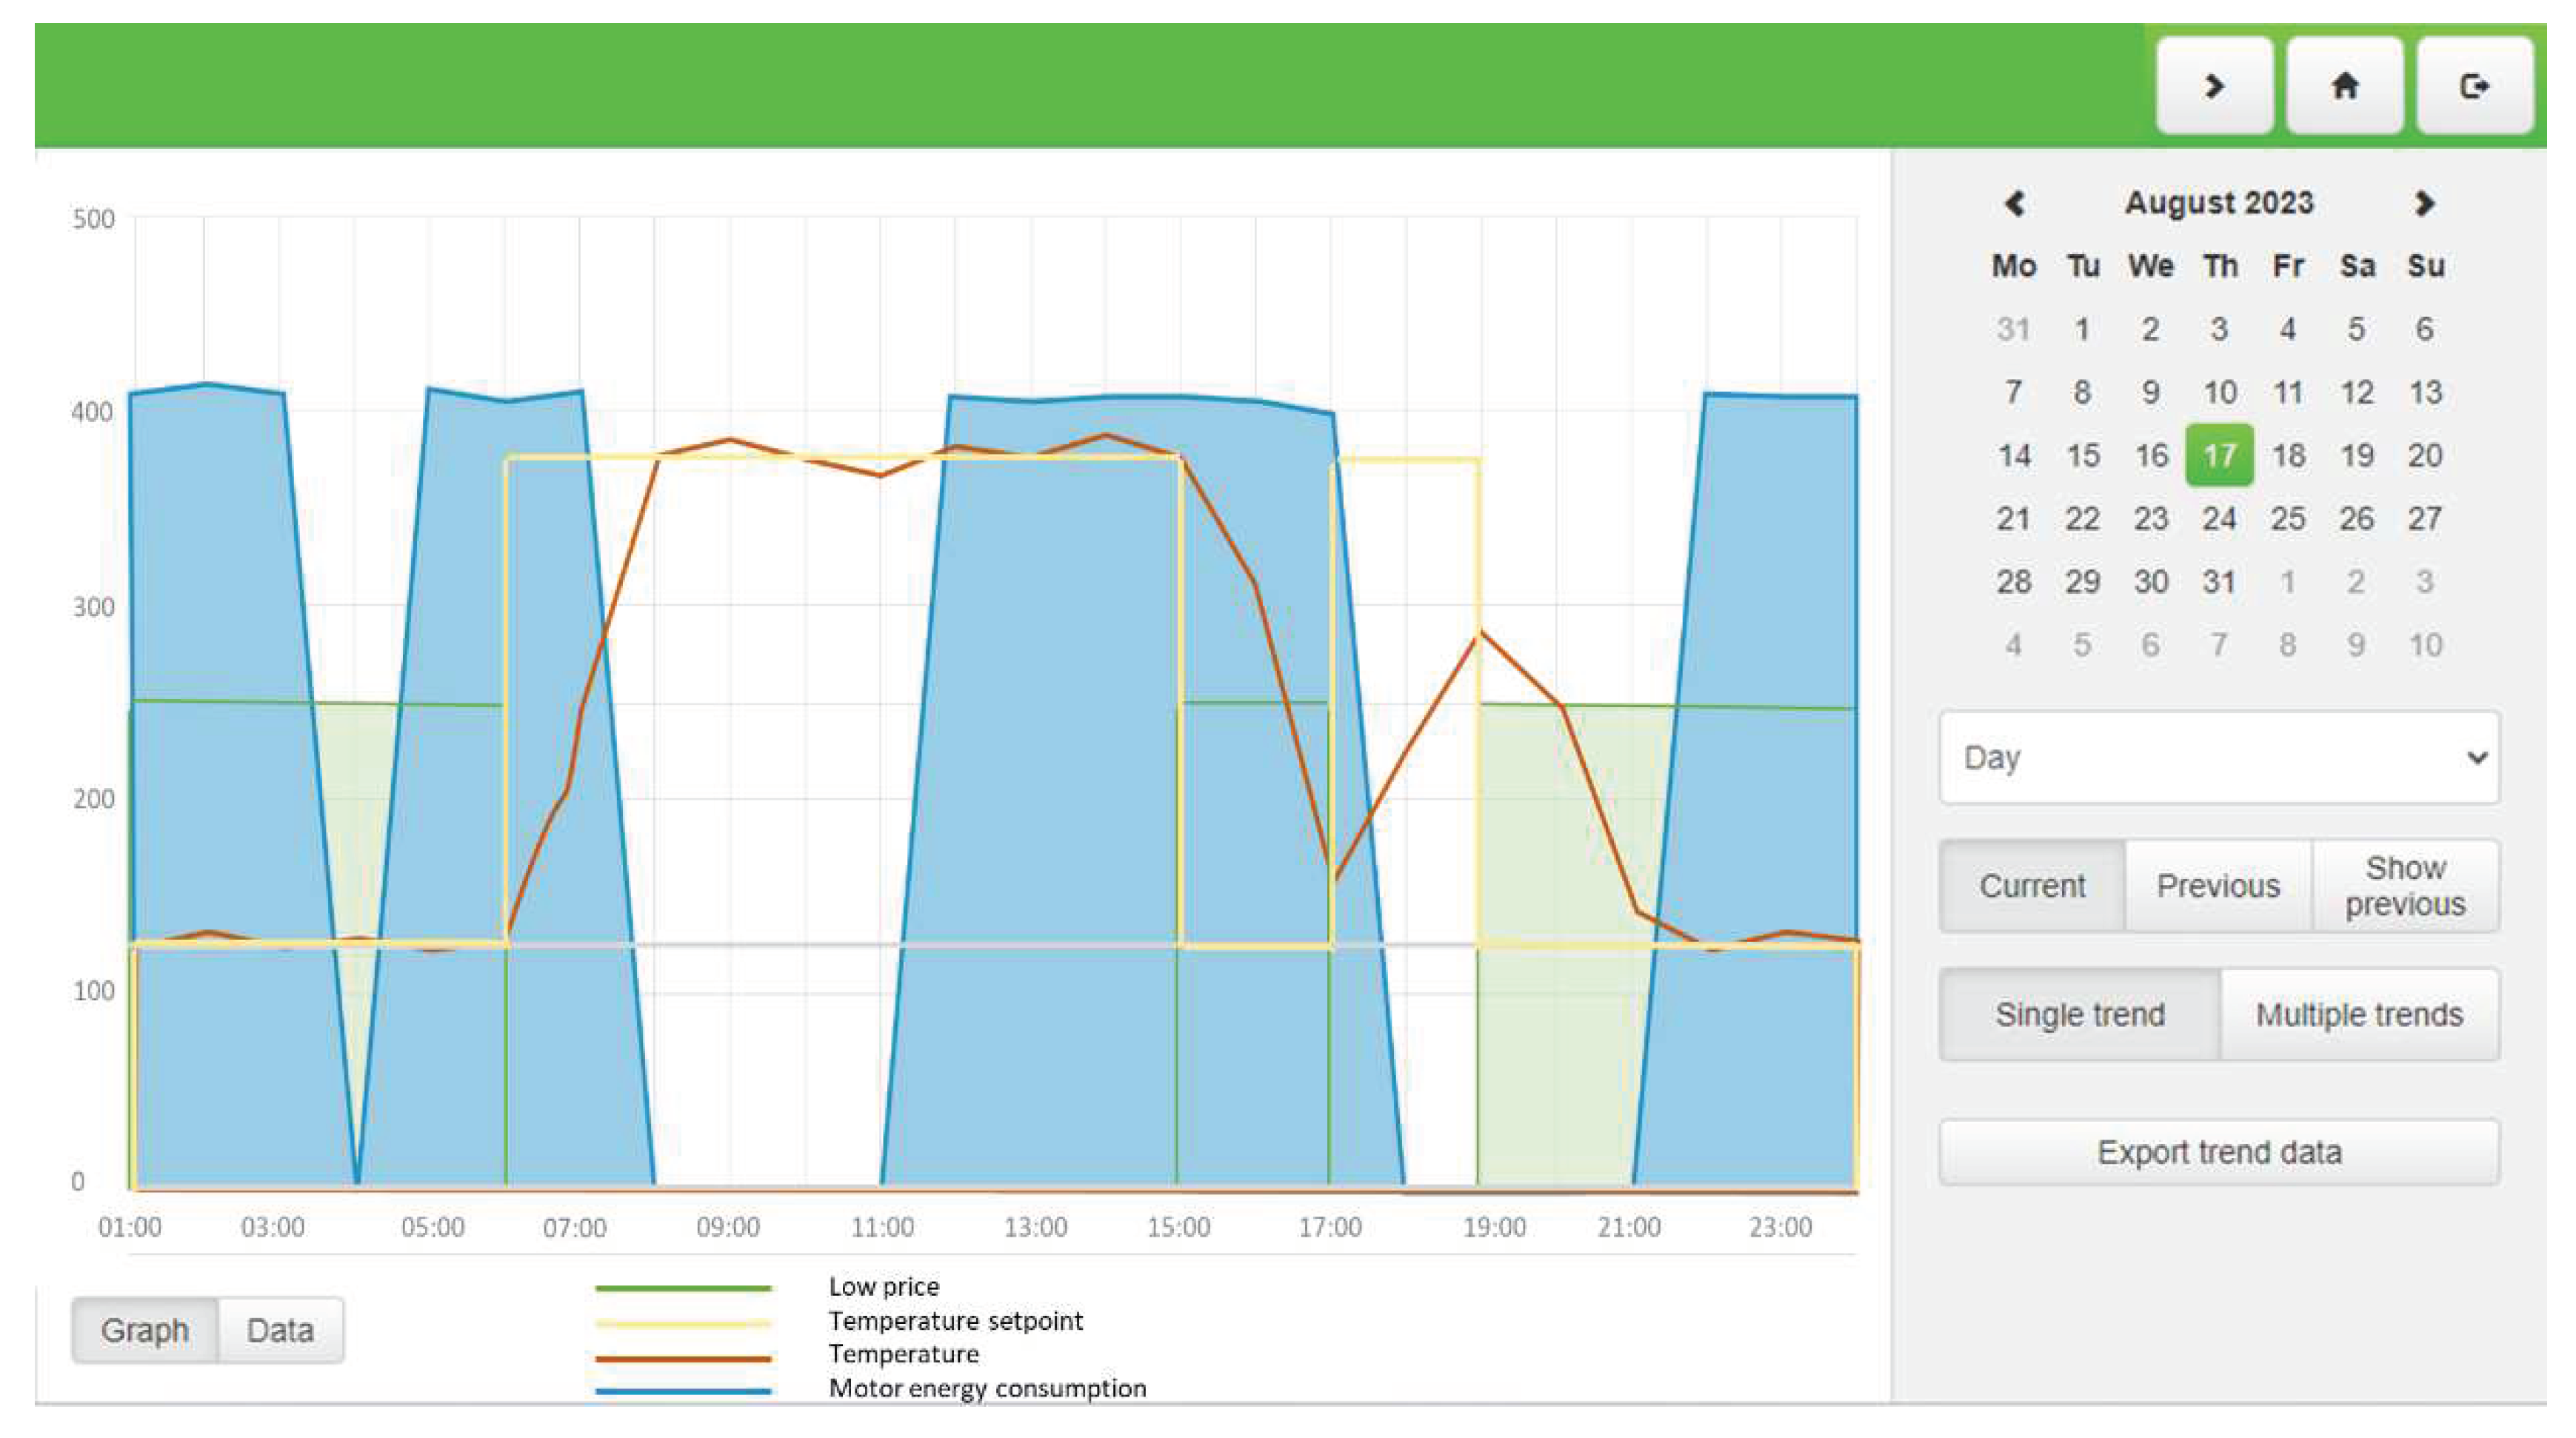The width and height of the screenshot is (2576, 1438).
Task: Select the Previous period button
Action: (2218, 886)
